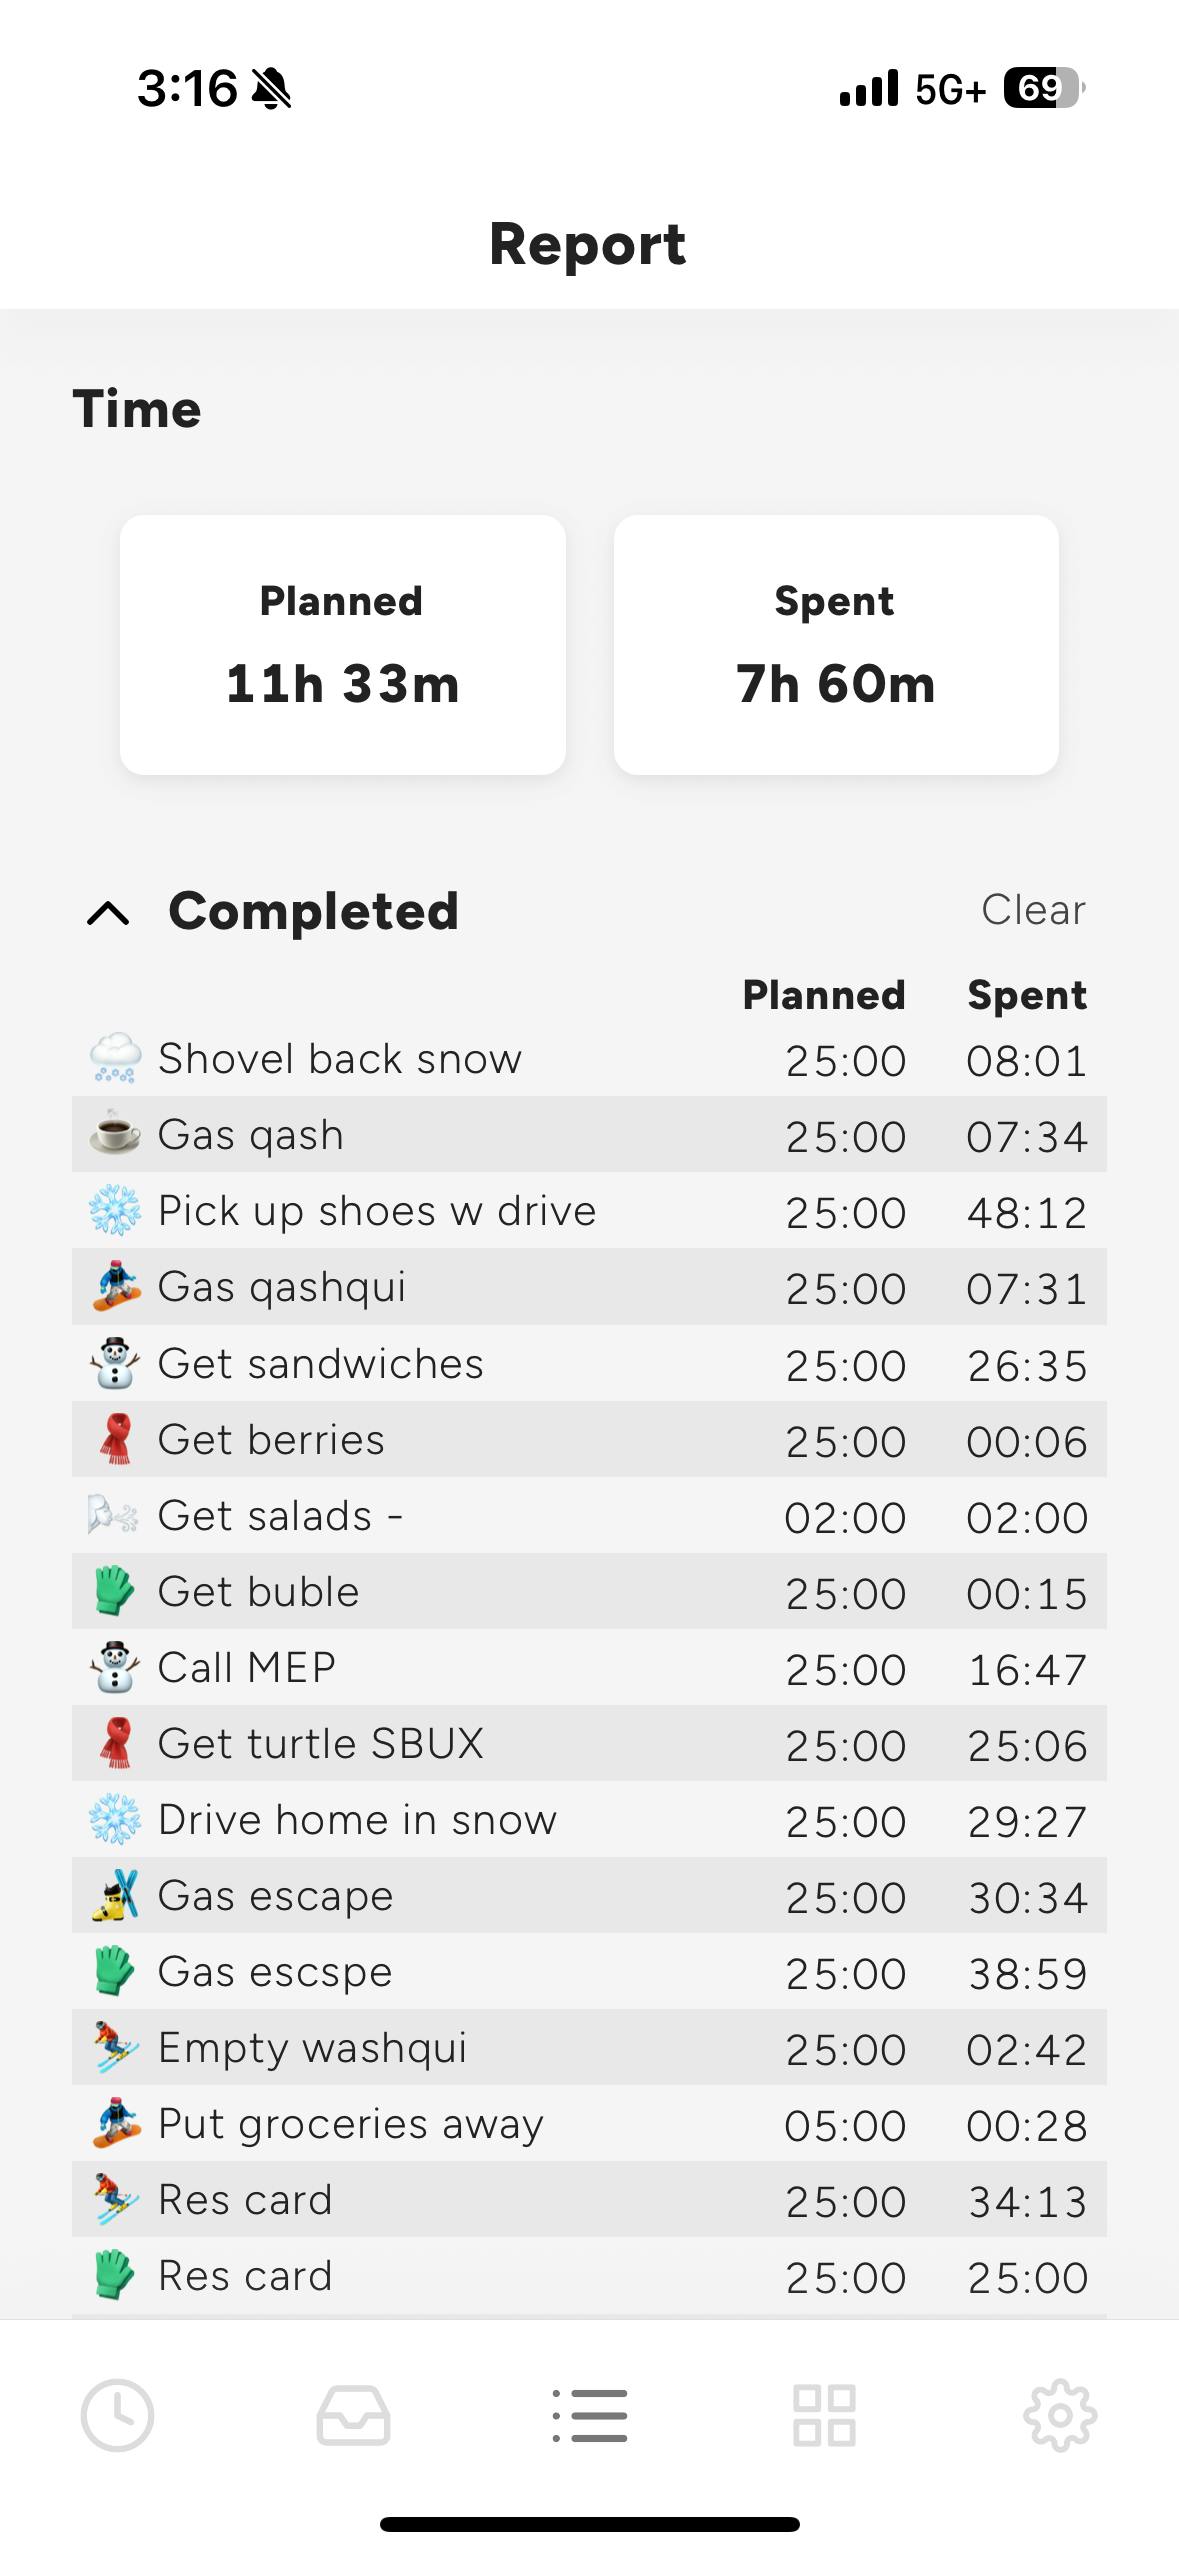Open the grid dashboard tab
Image resolution: width=1179 pixels, height=2556 pixels.
(x=824, y=2415)
